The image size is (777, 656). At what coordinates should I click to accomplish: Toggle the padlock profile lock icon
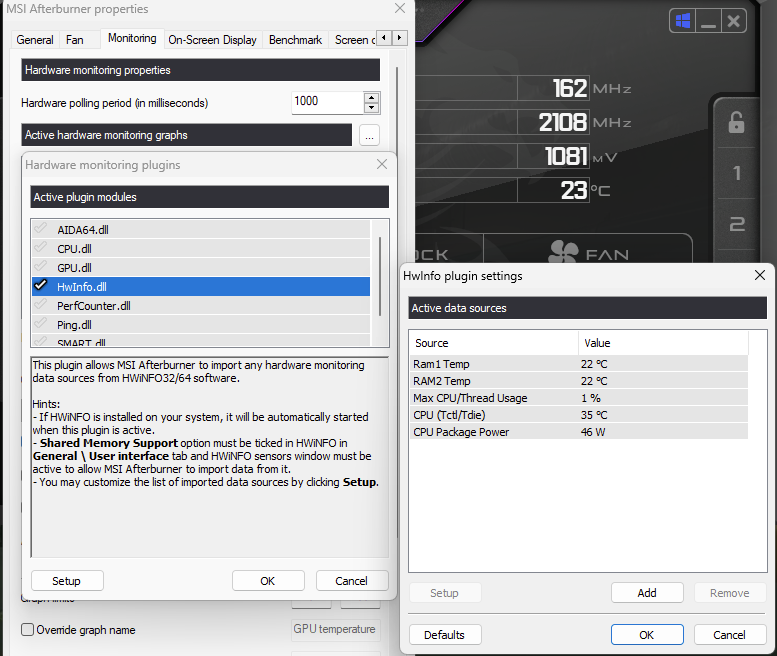click(736, 122)
